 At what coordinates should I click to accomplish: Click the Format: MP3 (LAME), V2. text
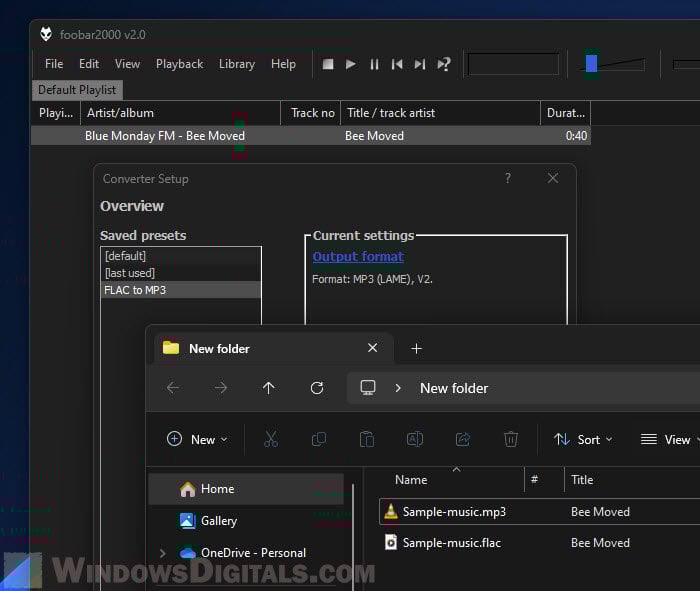pos(372,279)
